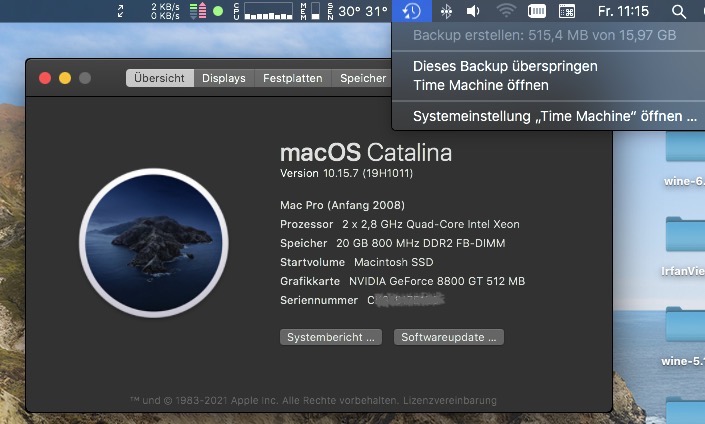Click the diagonal arrows icon in menu bar
705x424 pixels.
point(120,11)
